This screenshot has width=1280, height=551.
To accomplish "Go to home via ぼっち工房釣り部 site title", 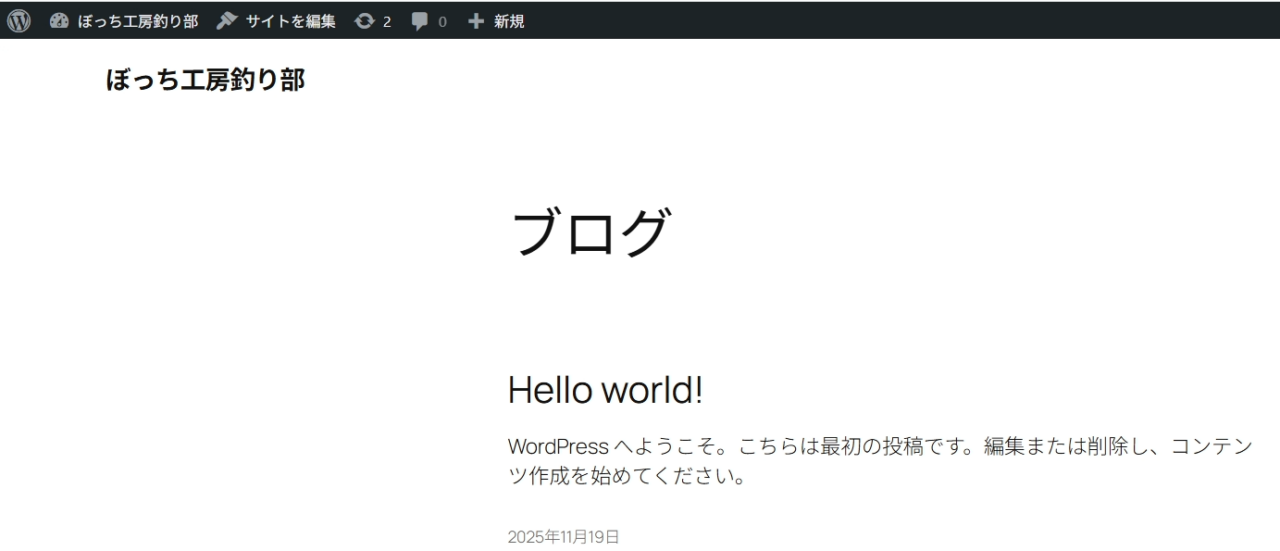I will click(205, 80).
